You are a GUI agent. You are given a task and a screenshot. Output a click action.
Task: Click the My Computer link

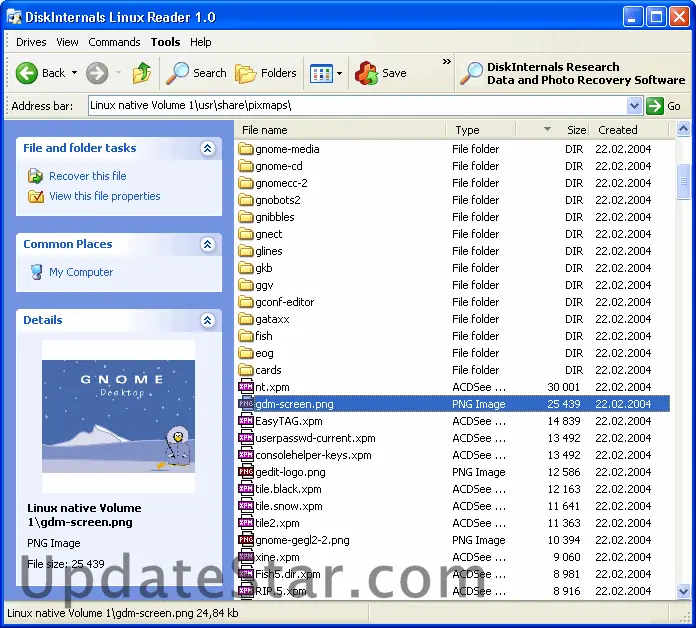click(x=81, y=272)
